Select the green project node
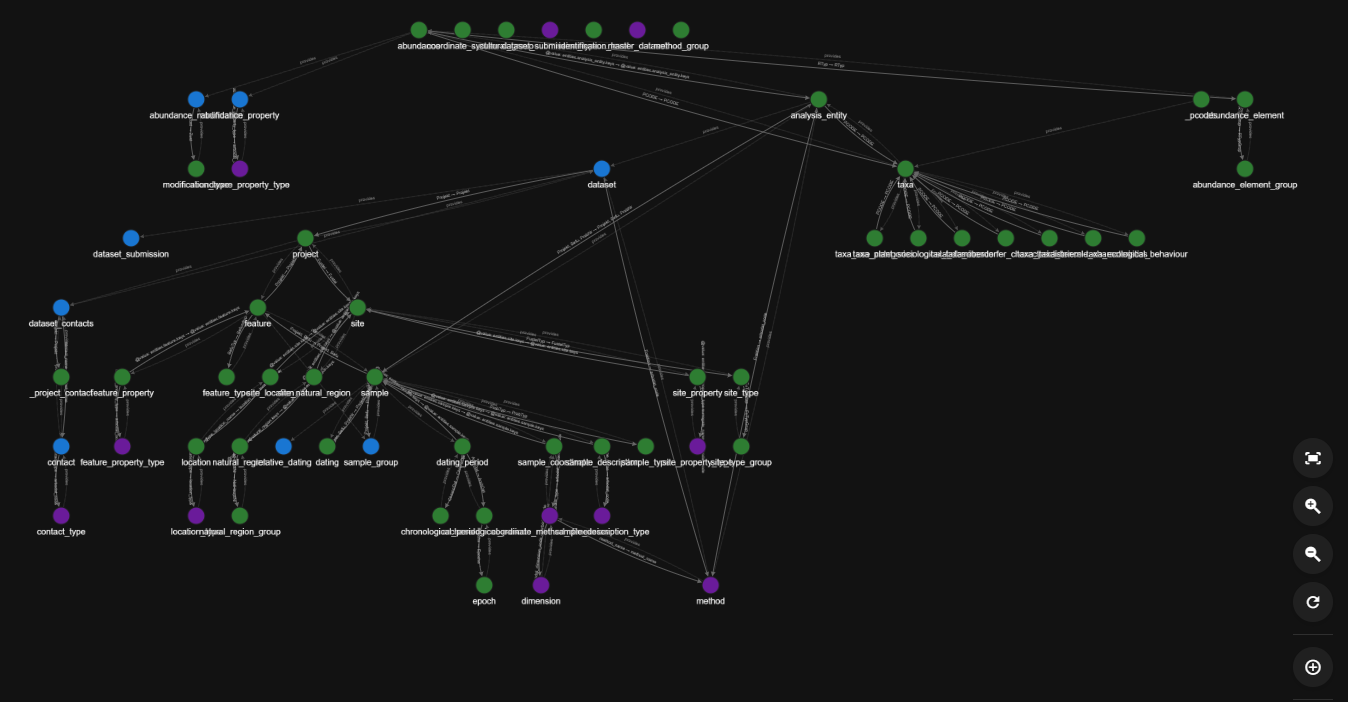1348x702 pixels. pyautogui.click(x=305, y=238)
